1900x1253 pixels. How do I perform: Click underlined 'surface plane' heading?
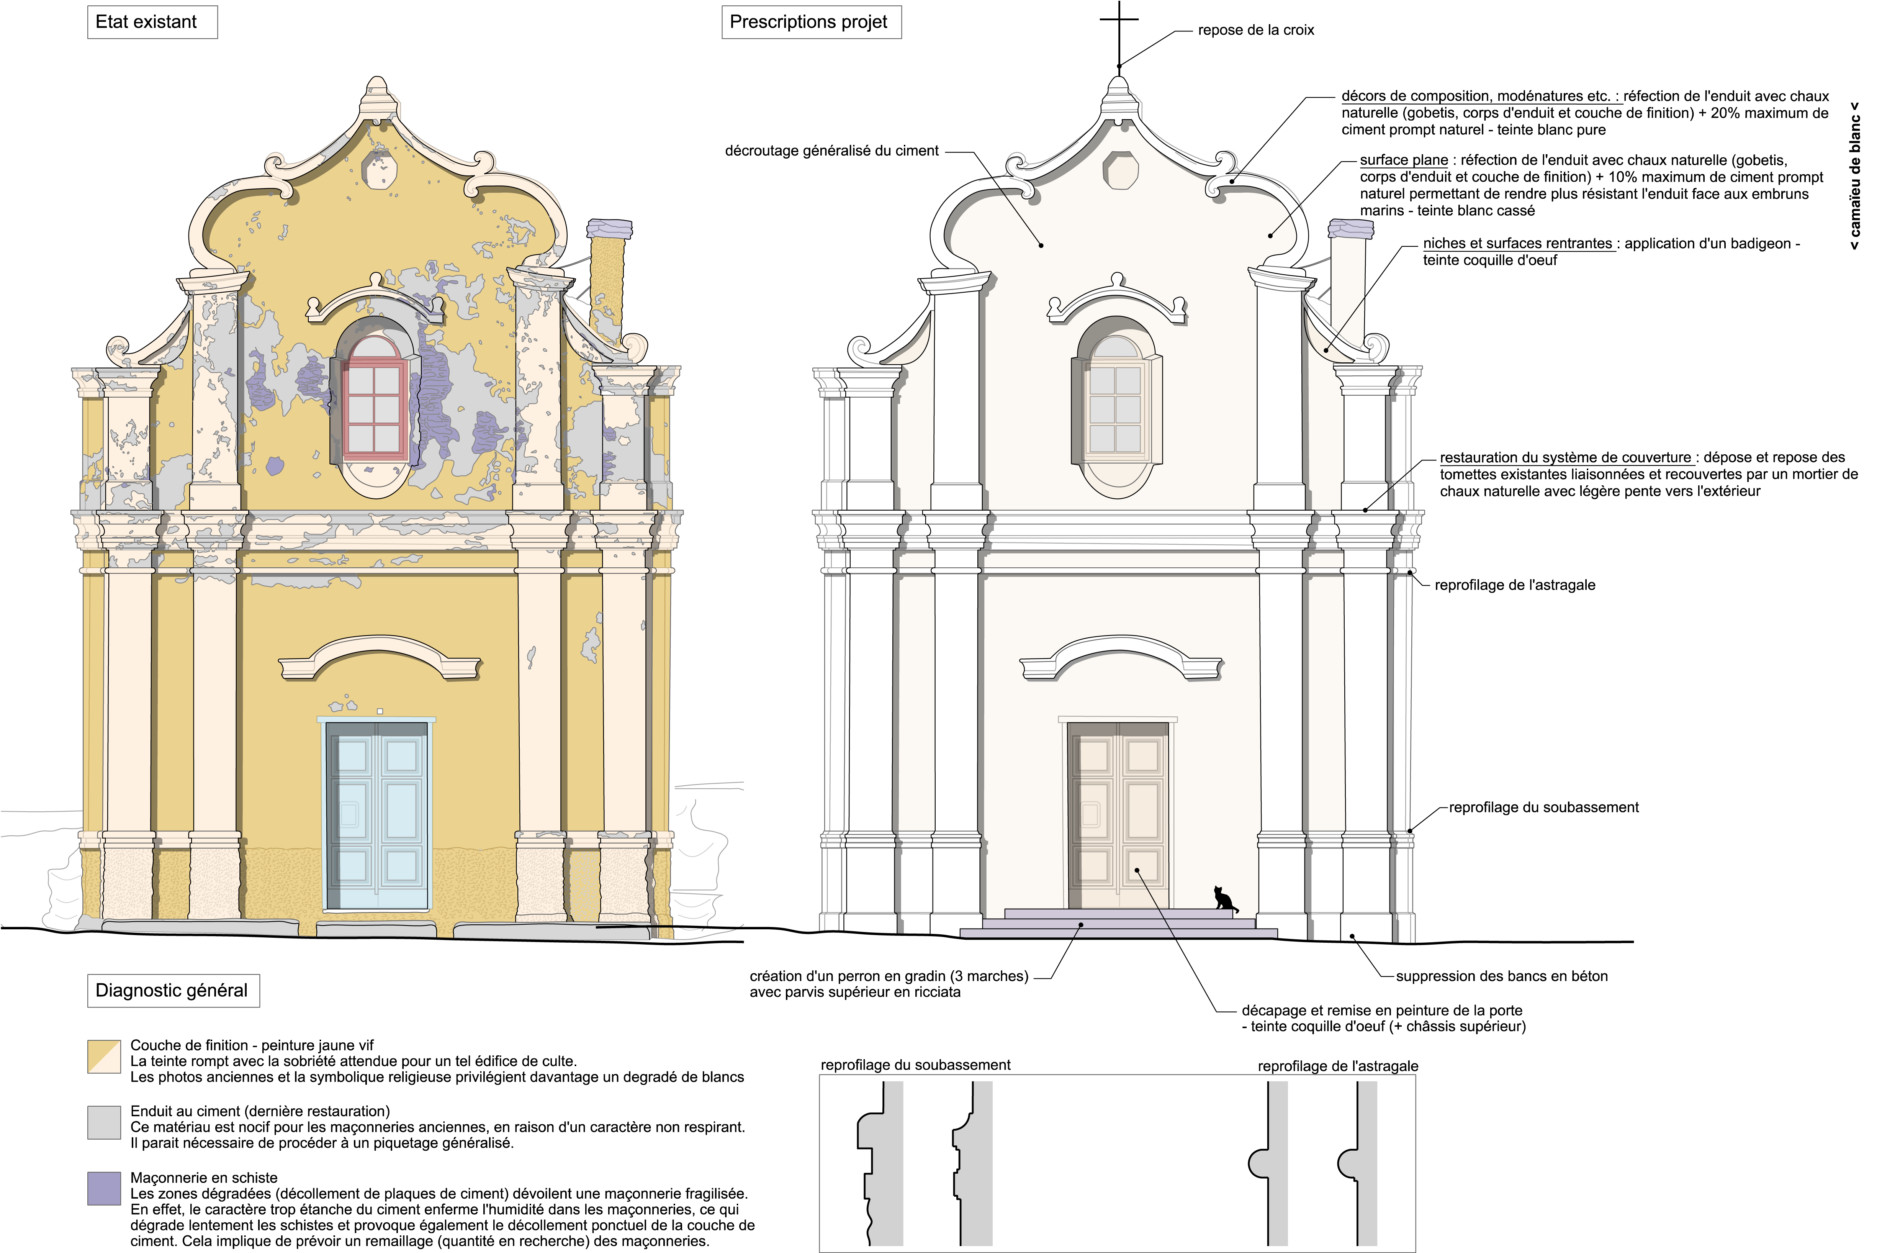pos(1403,160)
